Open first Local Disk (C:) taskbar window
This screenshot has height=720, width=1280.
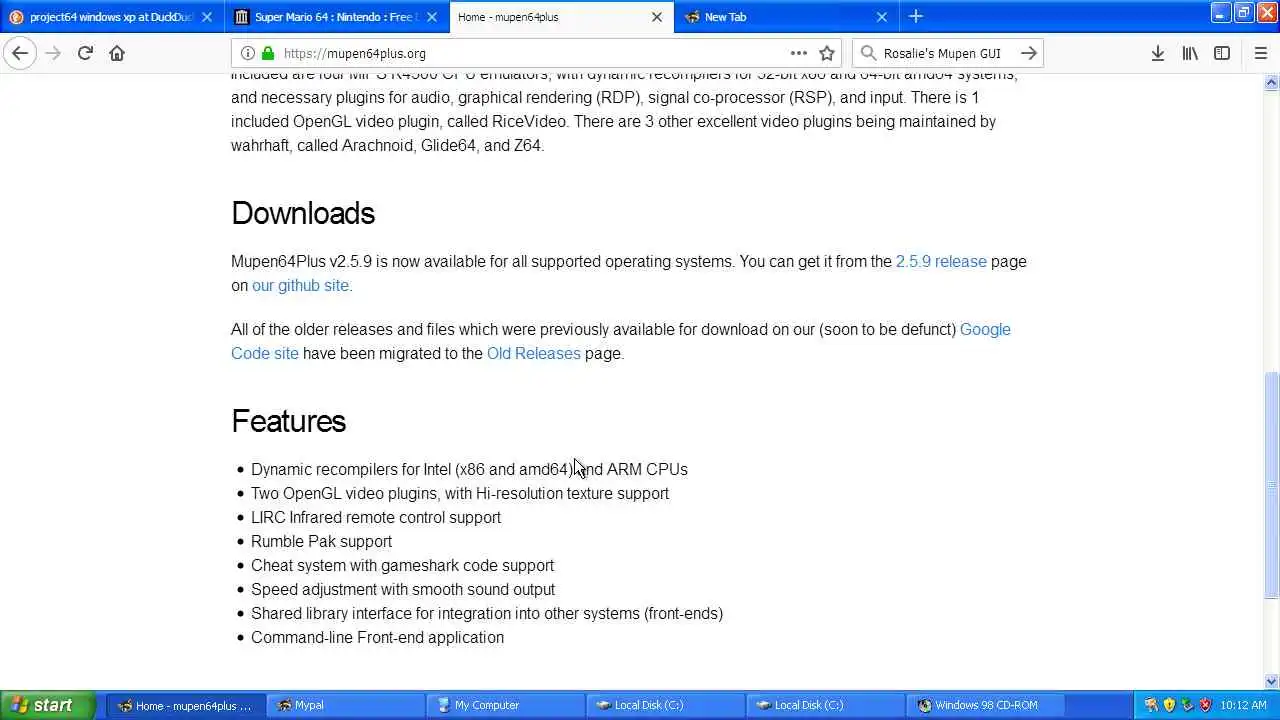coord(665,705)
